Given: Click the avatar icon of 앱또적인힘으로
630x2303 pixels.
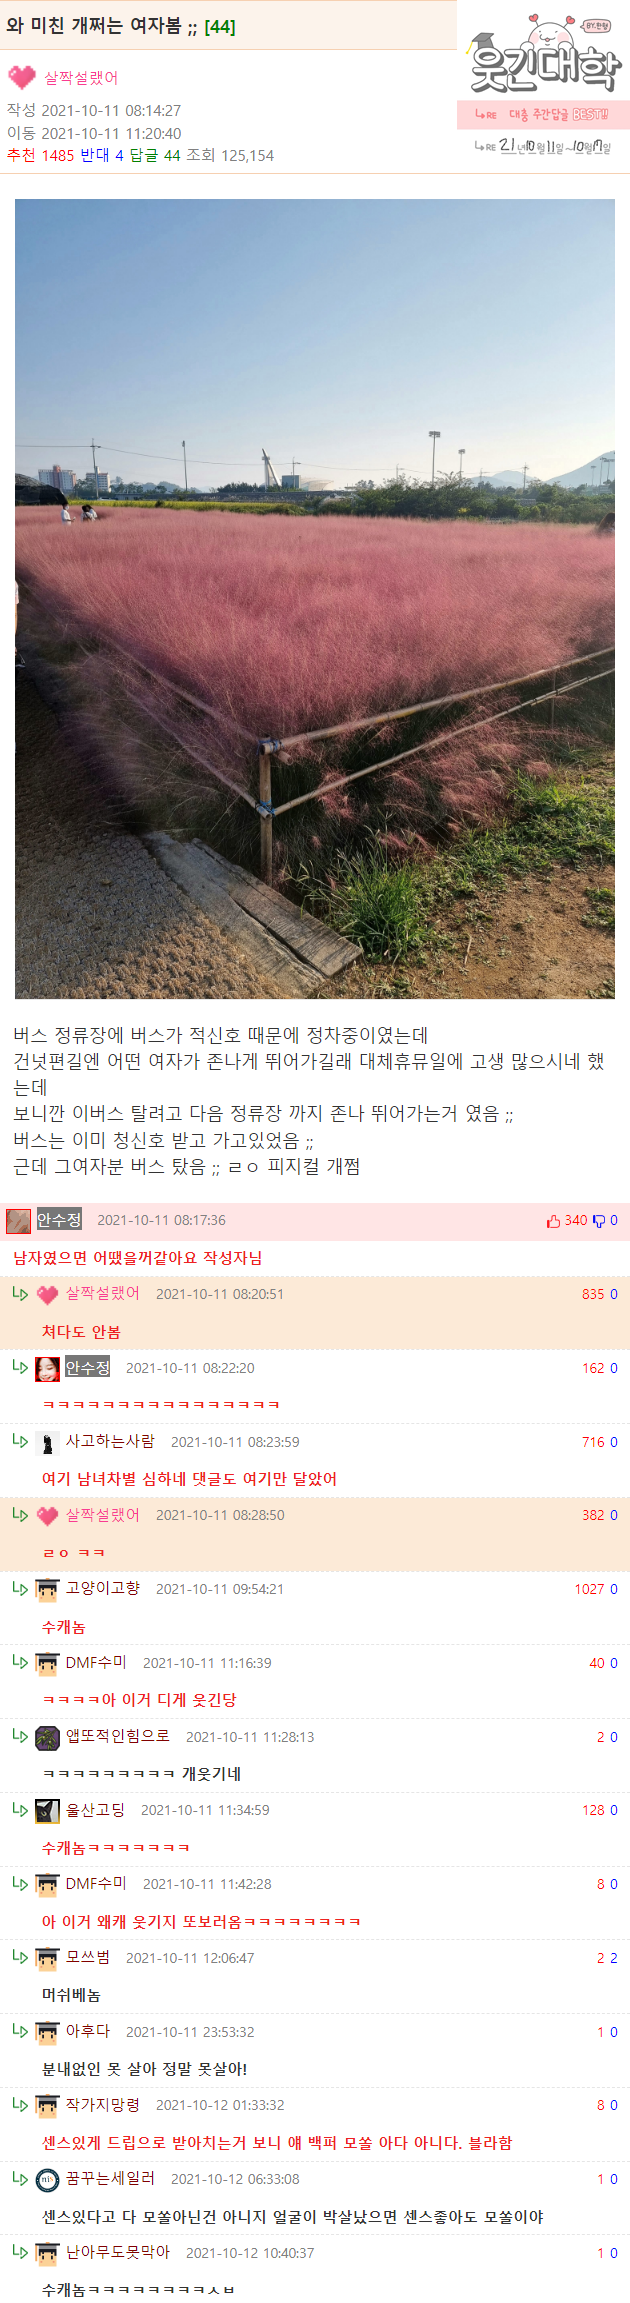Looking at the screenshot, I should (x=47, y=1738).
